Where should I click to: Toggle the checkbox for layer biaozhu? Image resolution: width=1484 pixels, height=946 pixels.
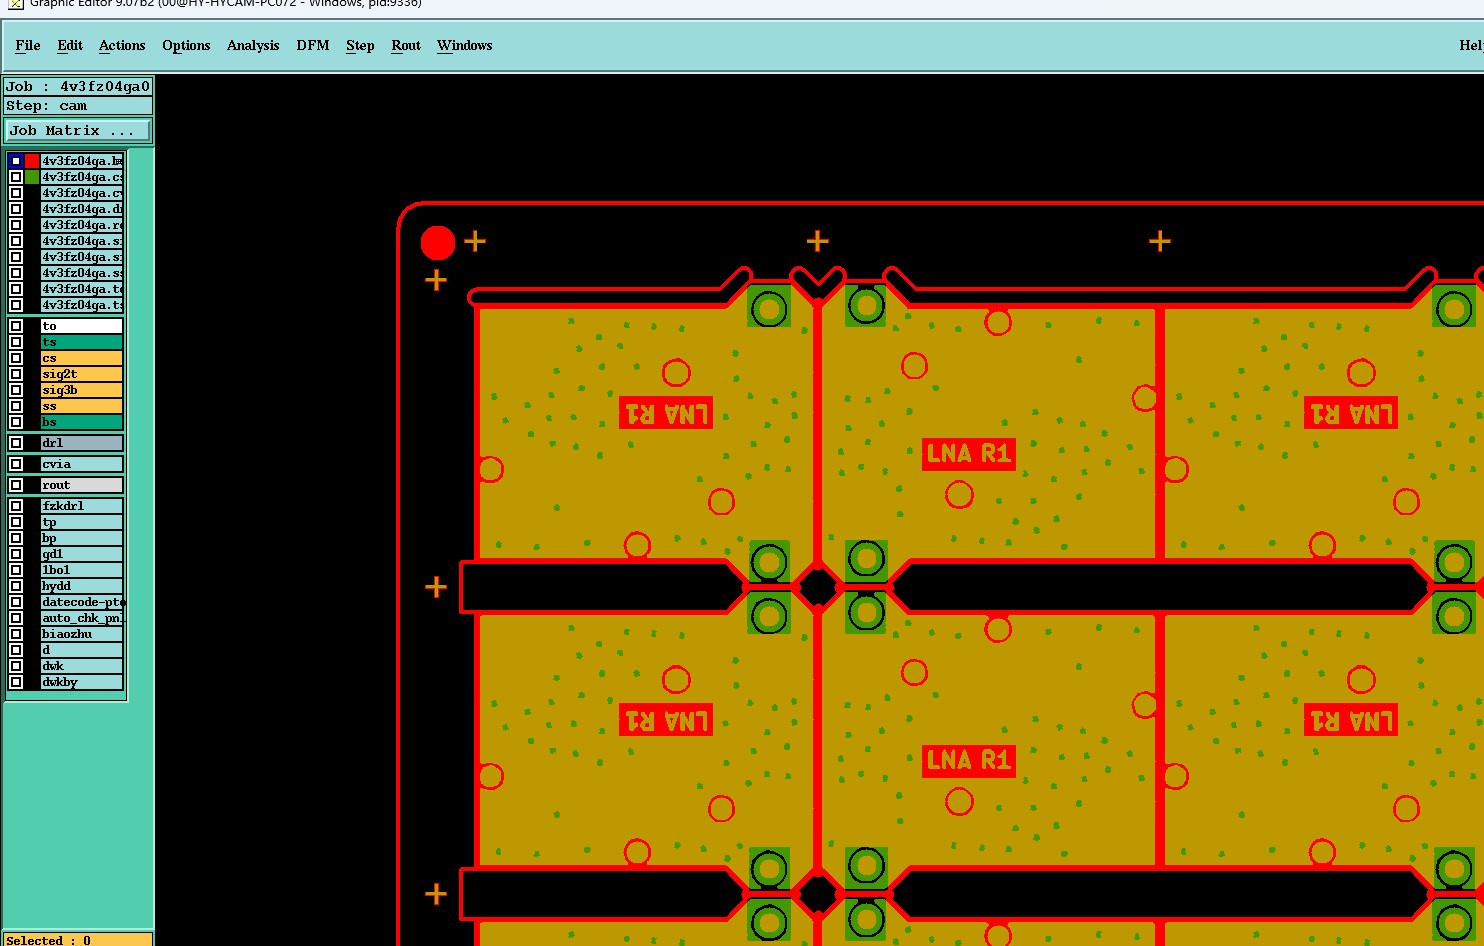(16, 634)
